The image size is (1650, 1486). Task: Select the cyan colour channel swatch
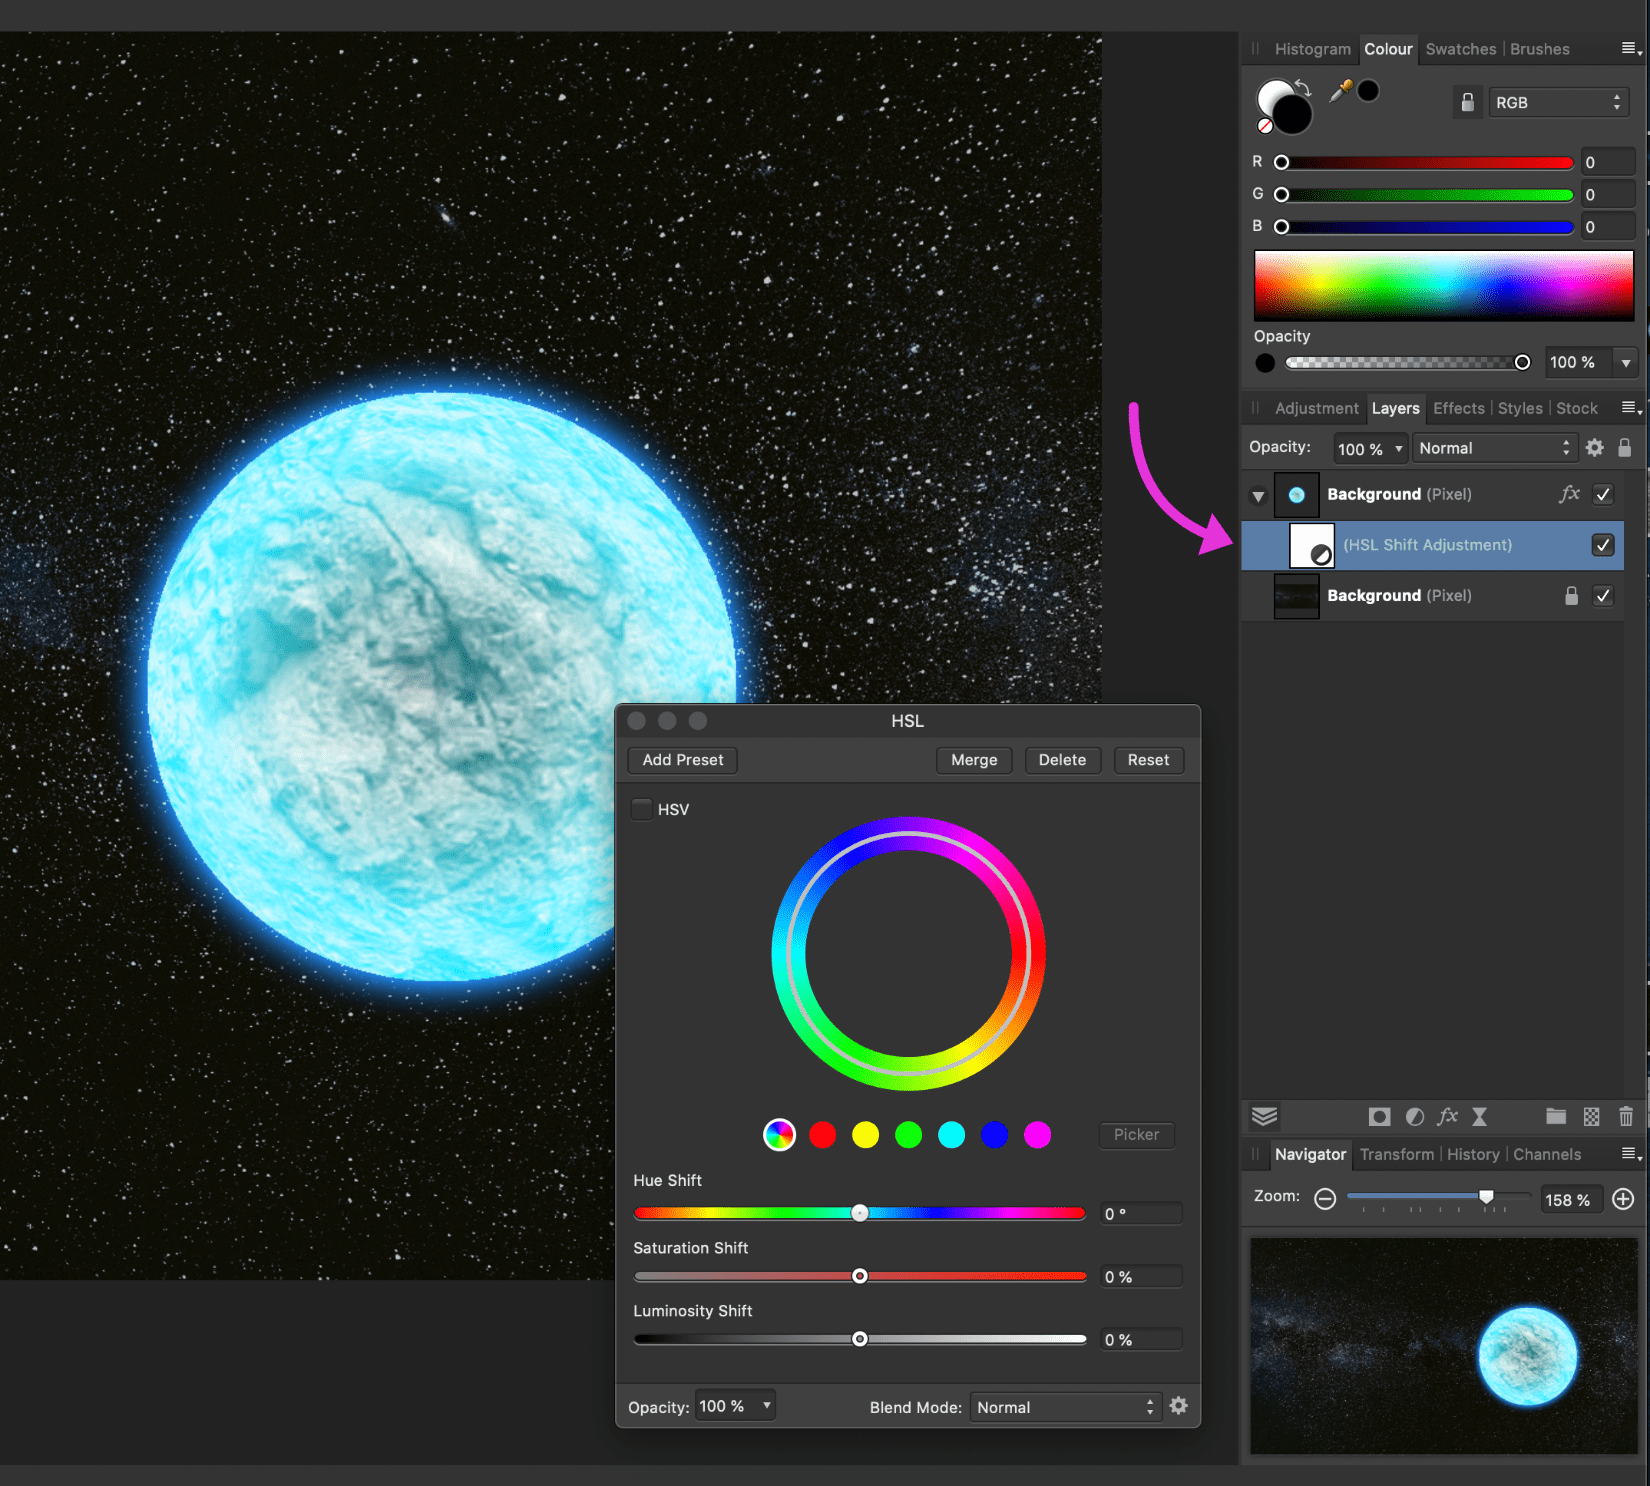point(951,1134)
